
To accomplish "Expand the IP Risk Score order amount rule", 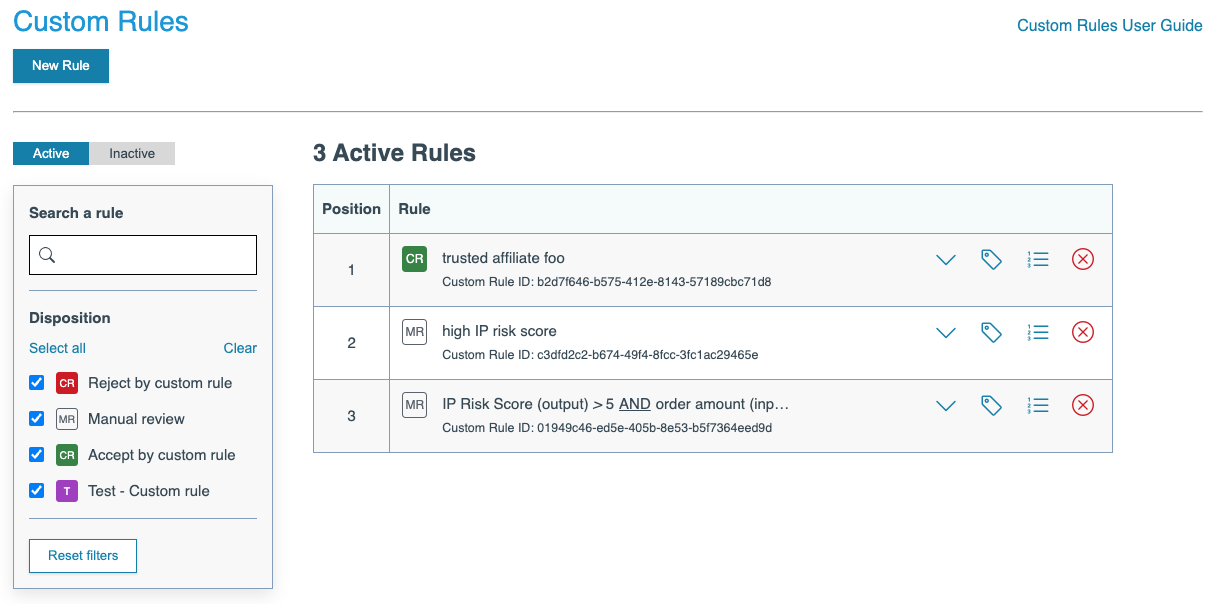I will coord(946,406).
